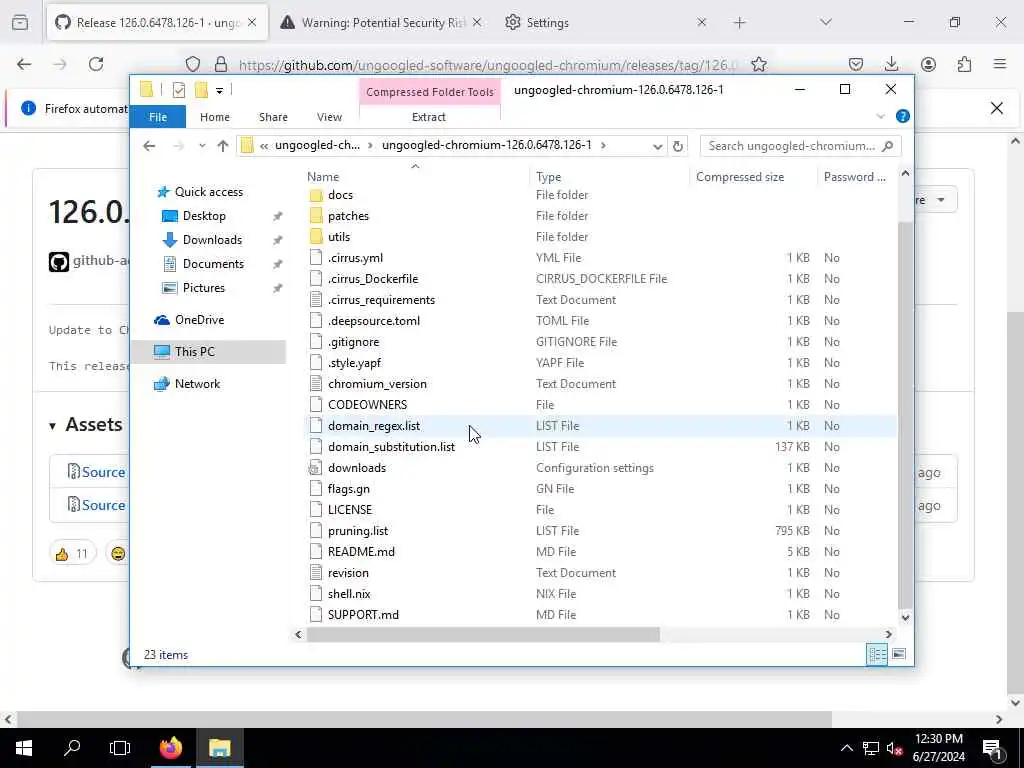Click the Explorer search magnifier icon
This screenshot has width=1024, height=768.
[887, 146]
